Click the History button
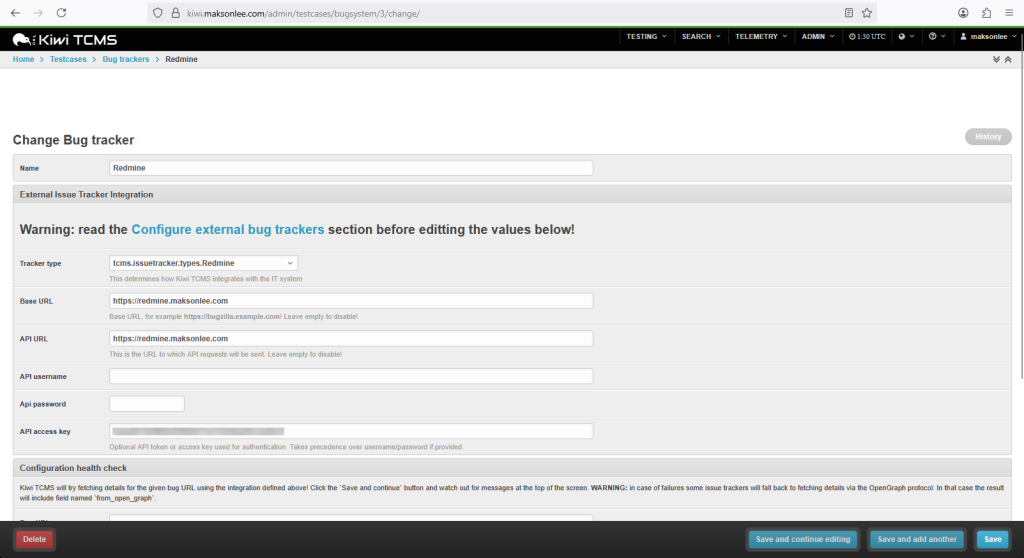This screenshot has height=558, width=1024. (988, 137)
